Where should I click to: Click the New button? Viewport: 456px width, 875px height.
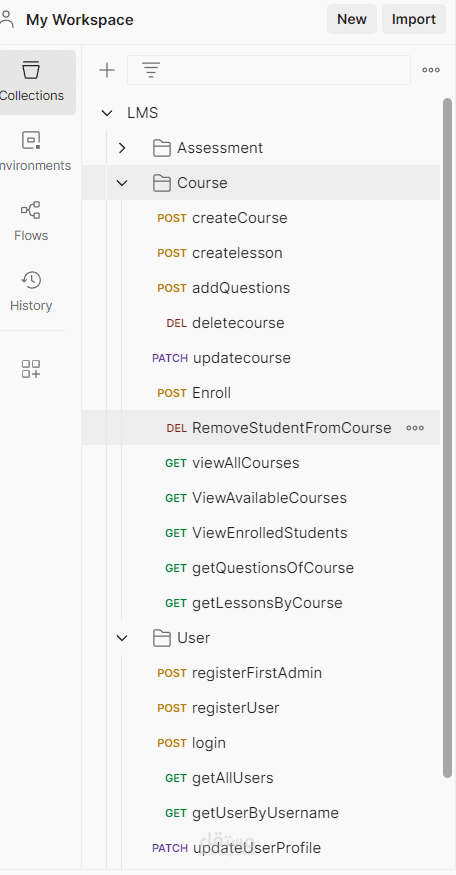point(352,20)
